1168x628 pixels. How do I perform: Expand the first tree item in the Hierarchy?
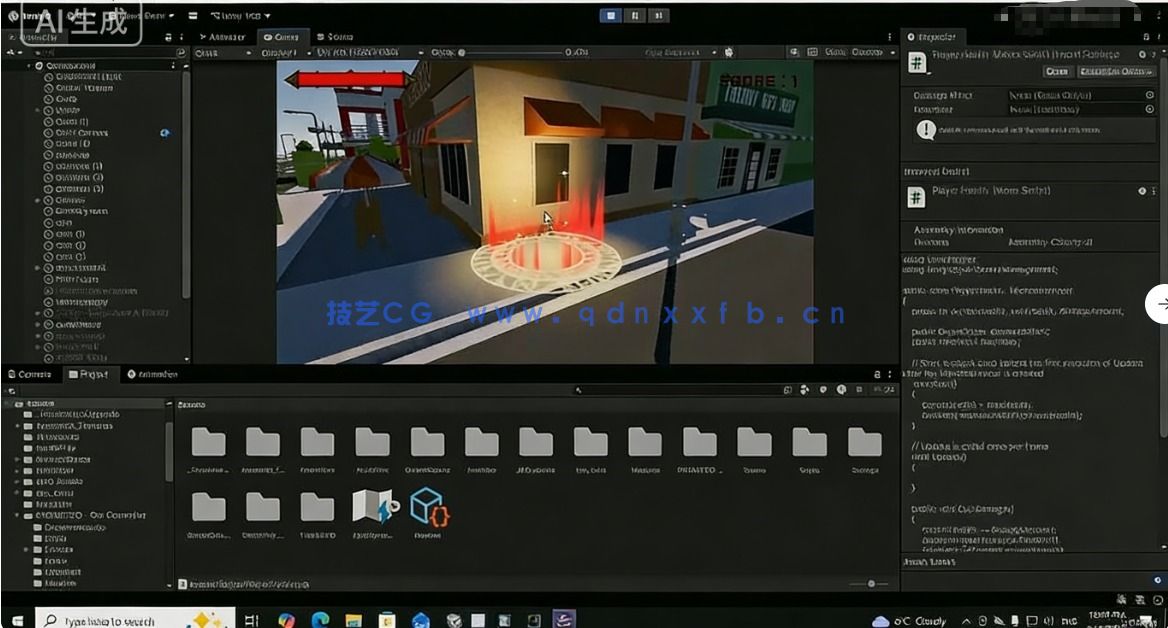click(x=28, y=66)
